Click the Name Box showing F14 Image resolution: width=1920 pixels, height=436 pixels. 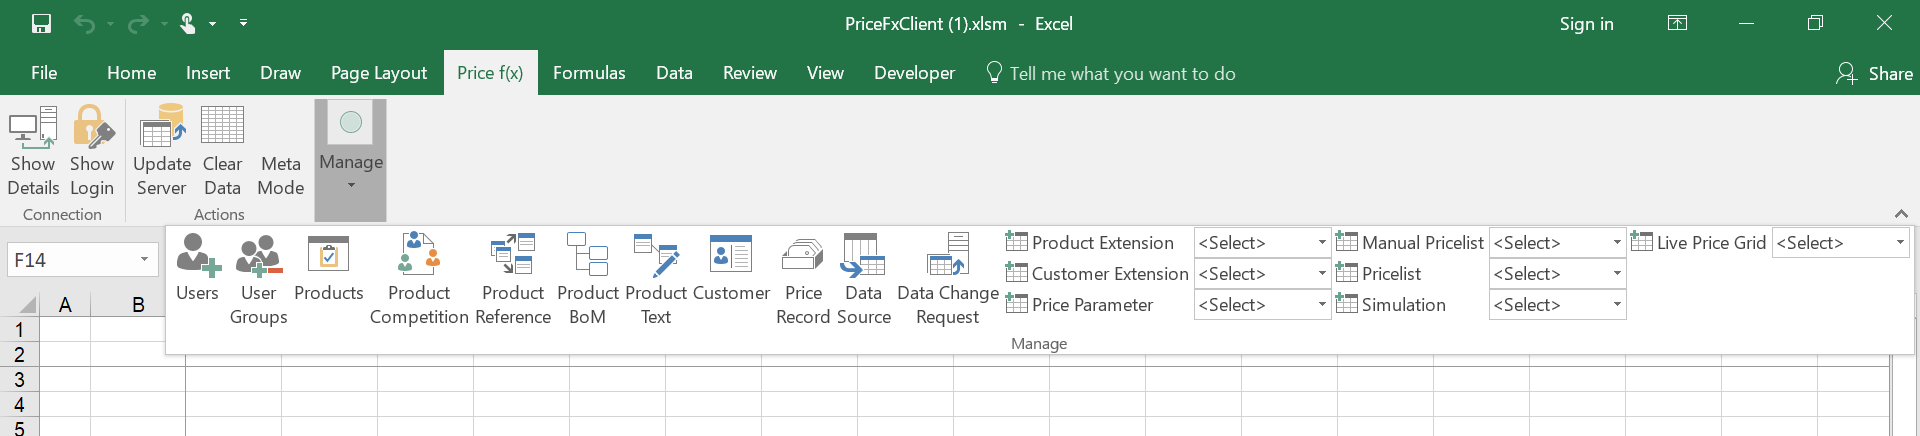[72, 260]
